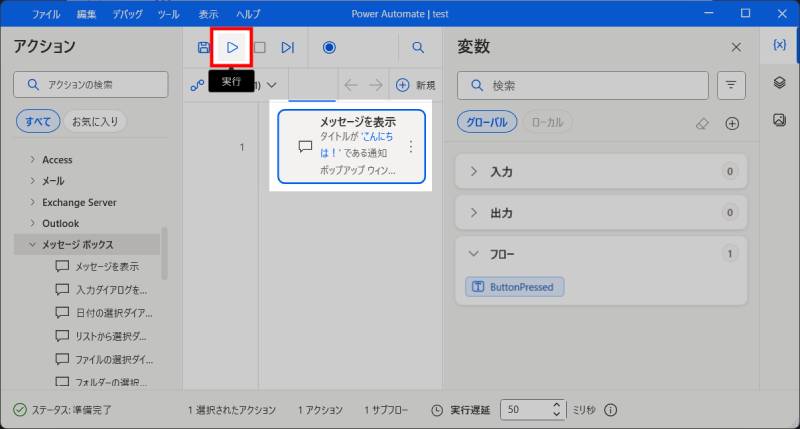
Task: Click the 1 サブフロー status entry
Action: (x=386, y=410)
